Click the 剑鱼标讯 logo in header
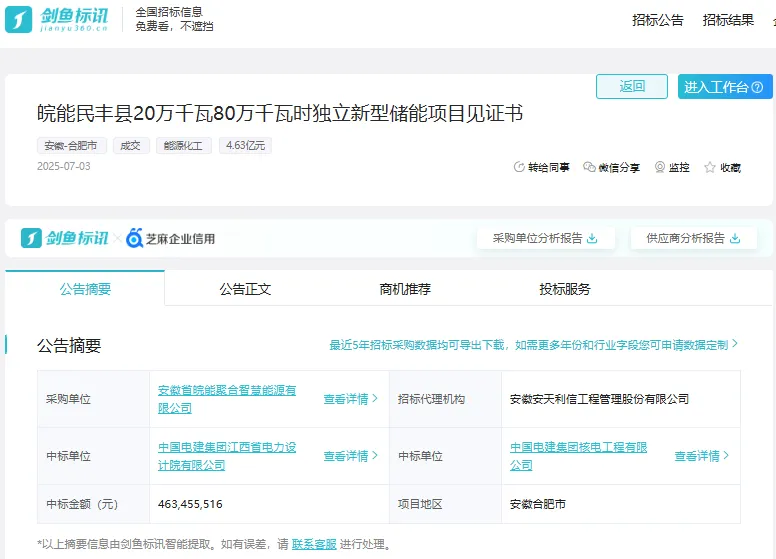The image size is (776, 559). tap(62, 19)
